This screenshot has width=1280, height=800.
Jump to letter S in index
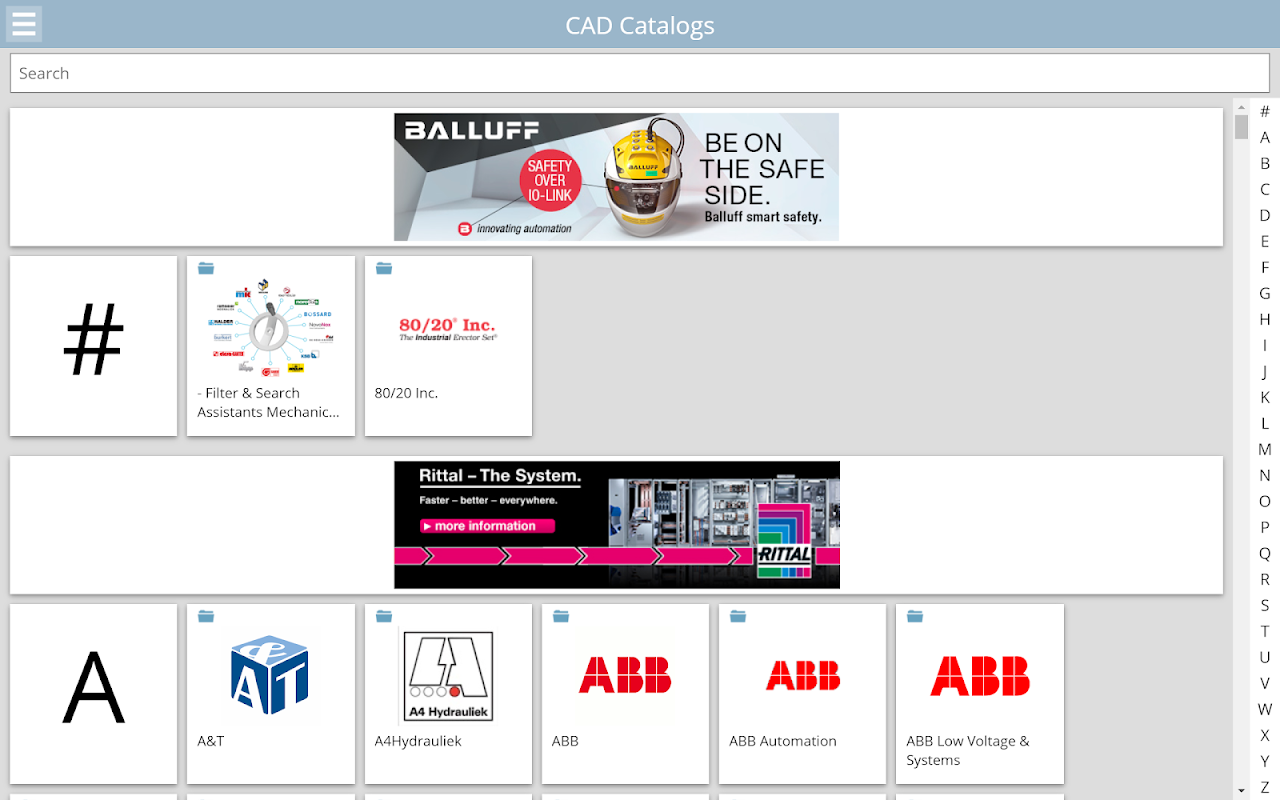pos(1265,605)
